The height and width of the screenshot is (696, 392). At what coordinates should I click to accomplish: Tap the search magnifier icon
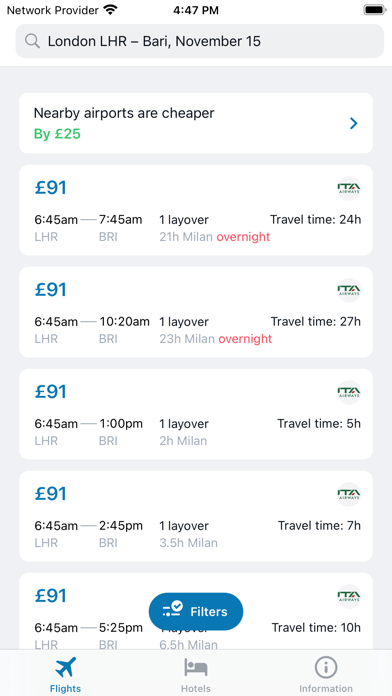click(x=32, y=41)
